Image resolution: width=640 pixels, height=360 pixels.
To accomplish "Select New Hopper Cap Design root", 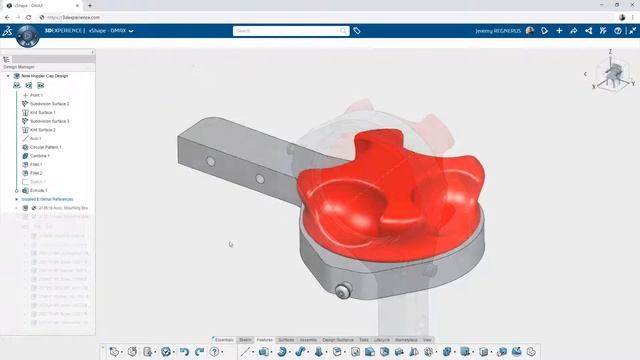I will [44, 76].
